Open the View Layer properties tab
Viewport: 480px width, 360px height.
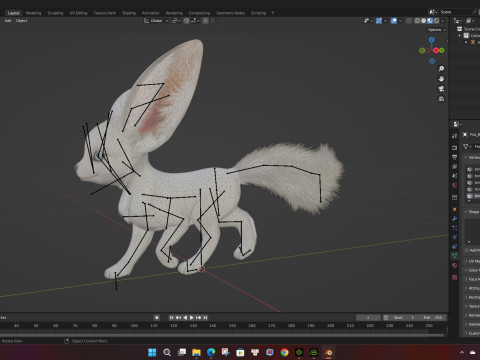point(455,166)
